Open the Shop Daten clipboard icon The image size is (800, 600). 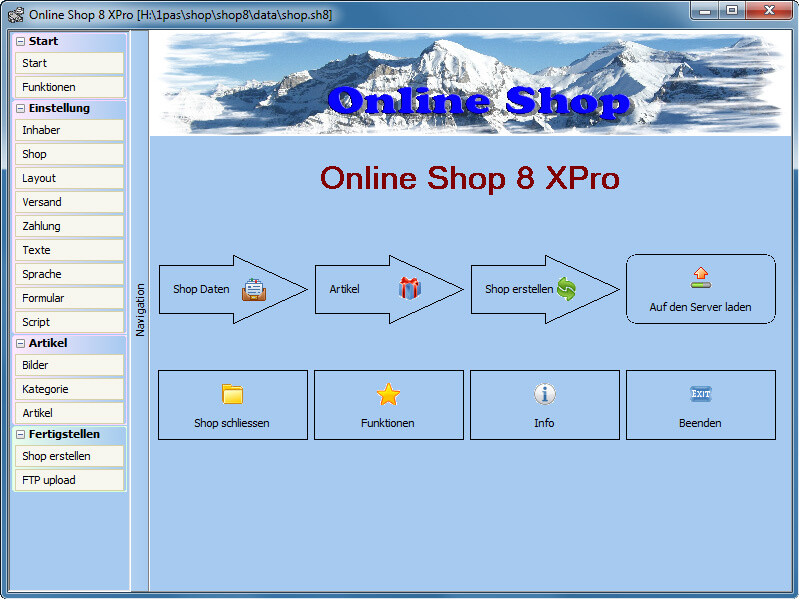[255, 288]
